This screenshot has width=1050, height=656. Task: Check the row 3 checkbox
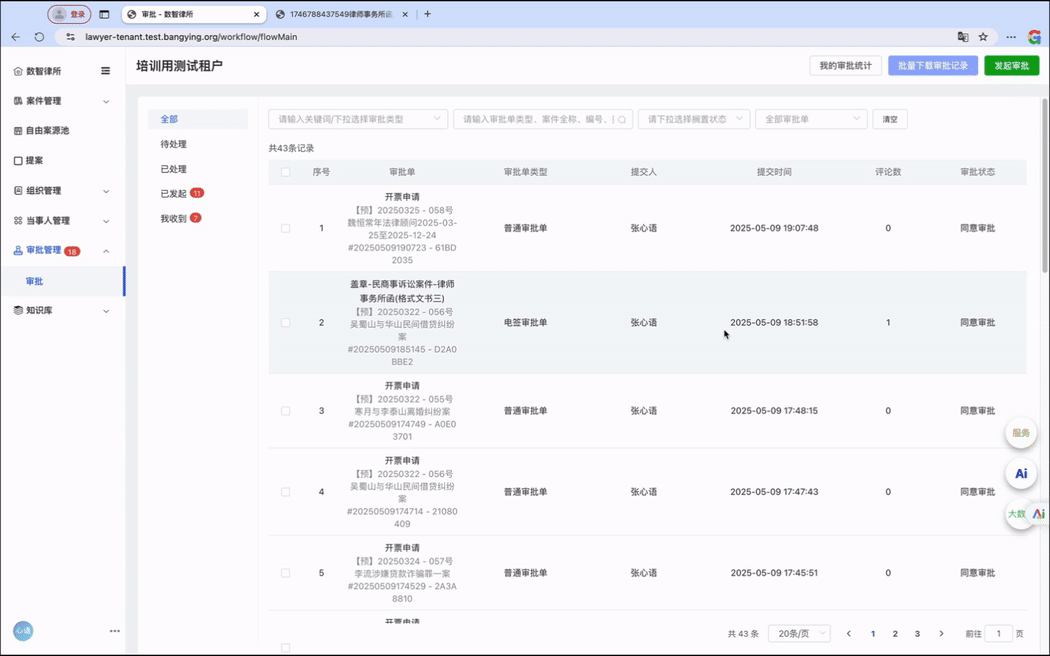(x=285, y=411)
